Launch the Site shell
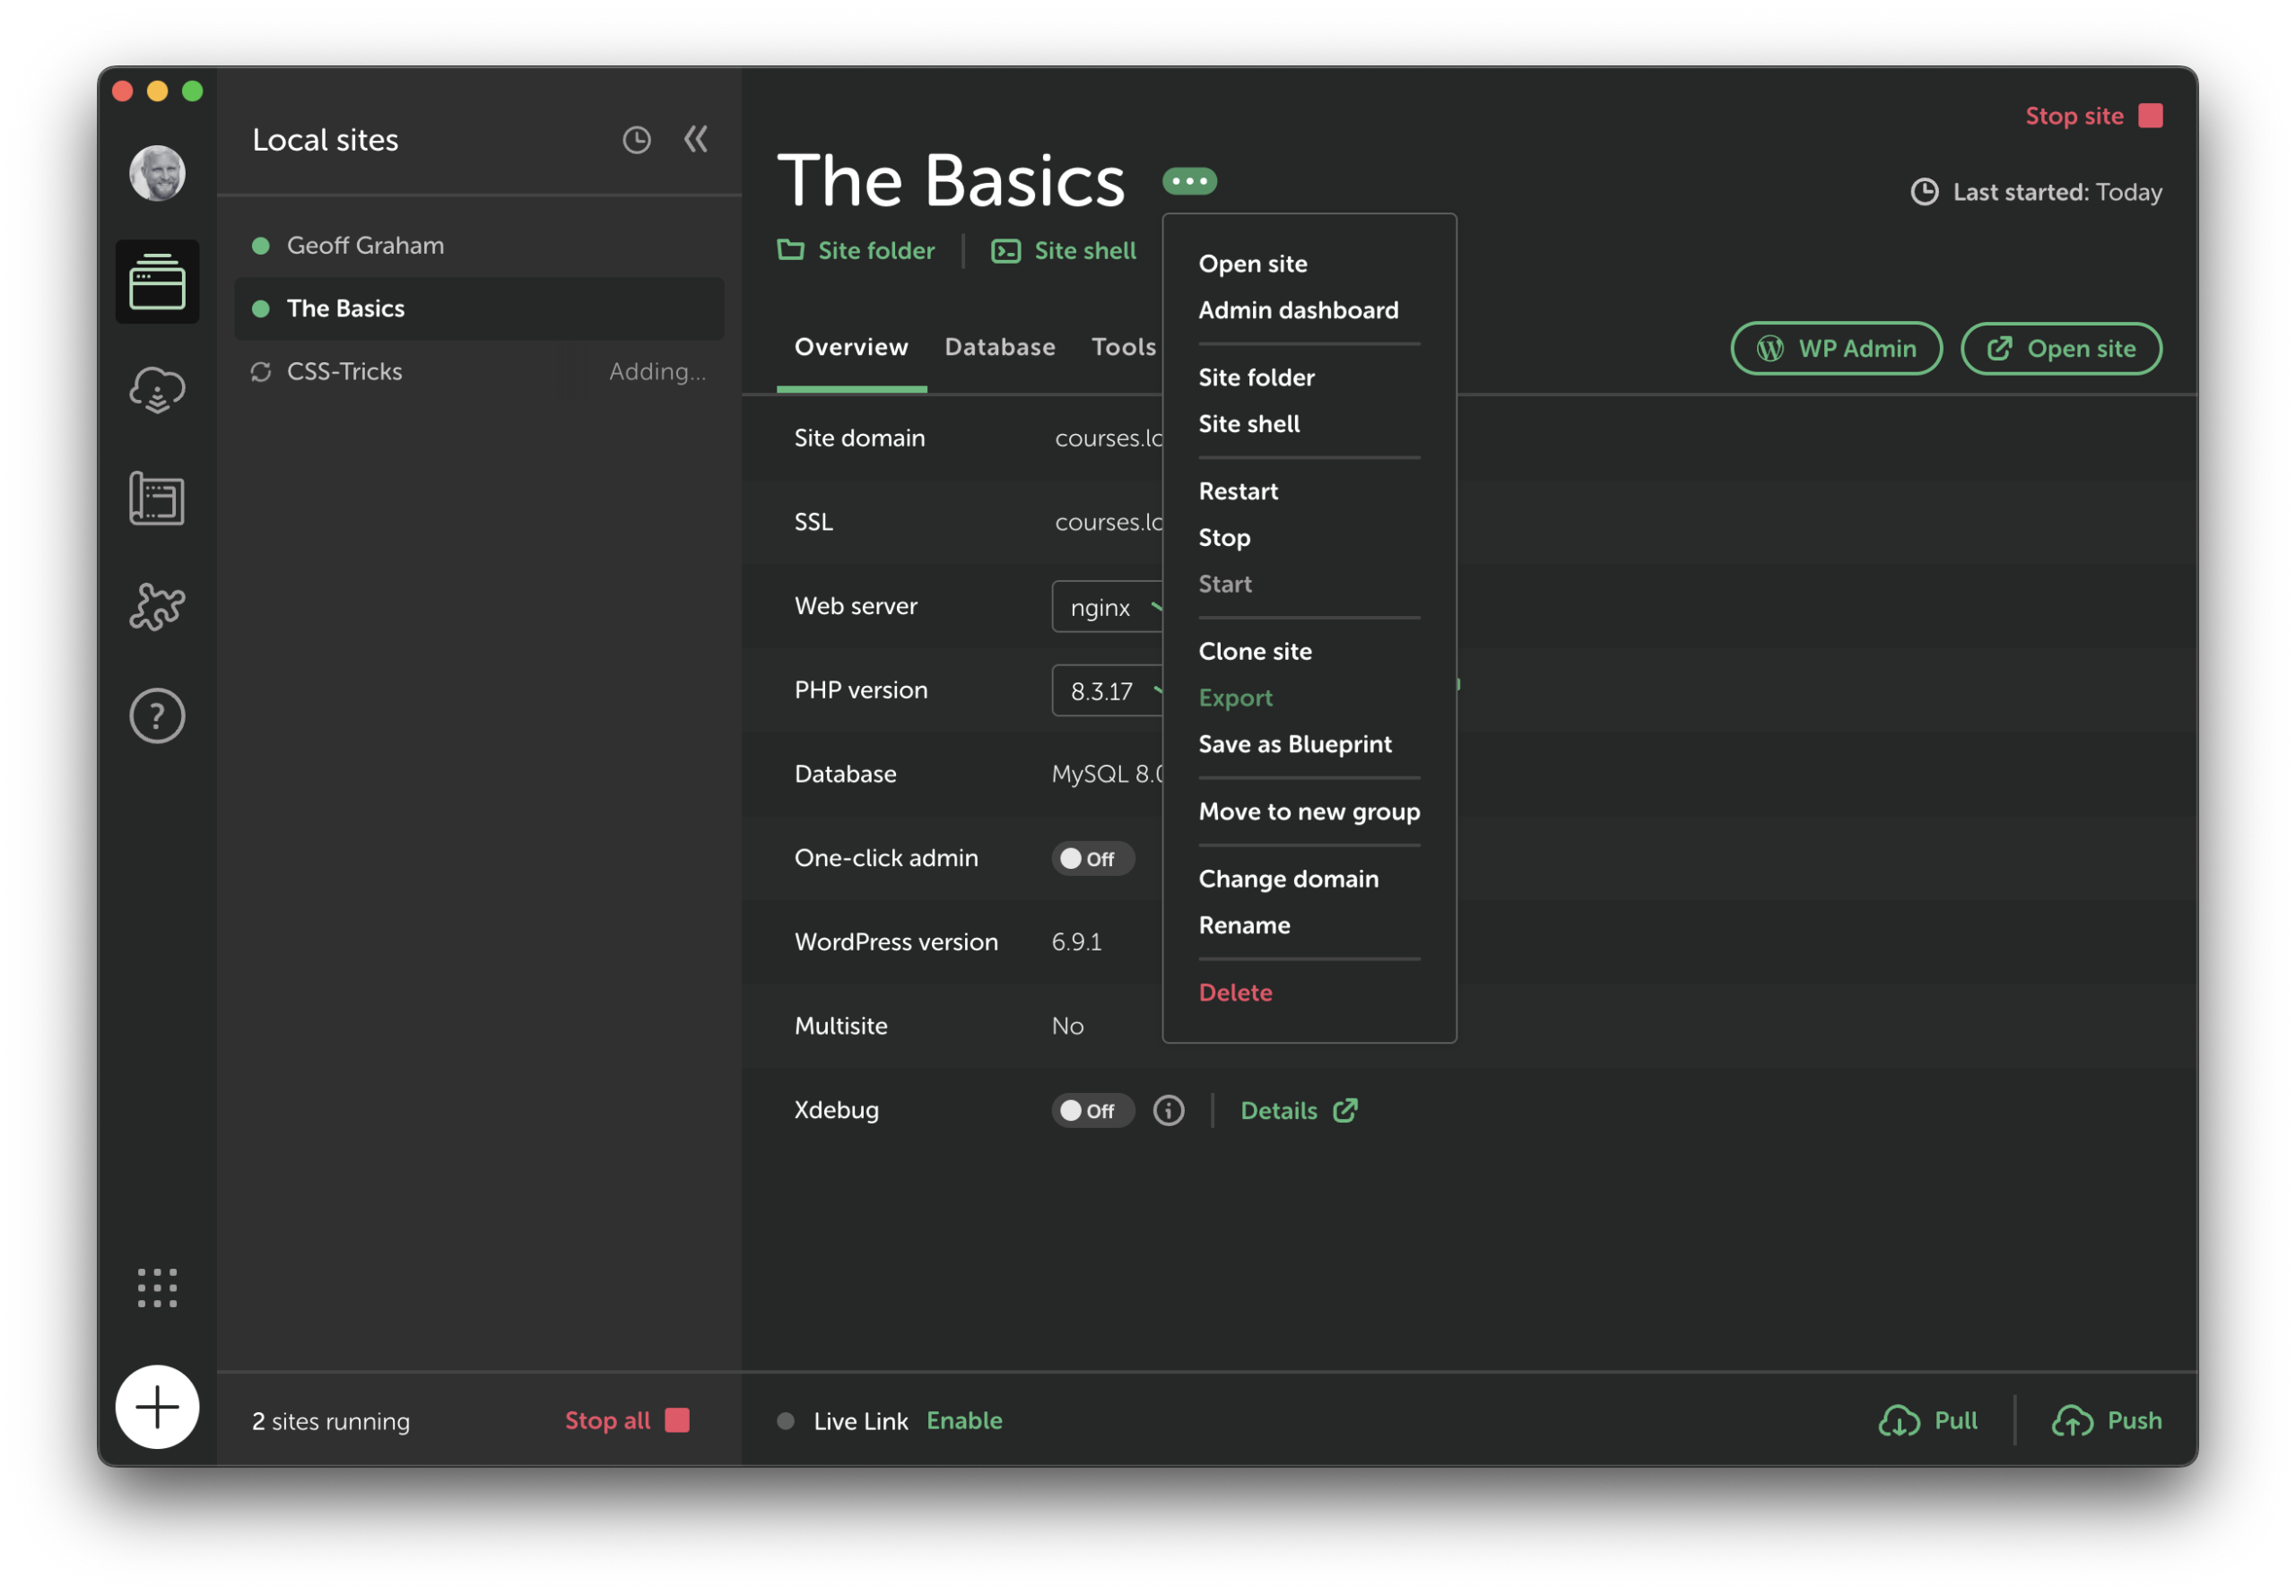 [1063, 250]
